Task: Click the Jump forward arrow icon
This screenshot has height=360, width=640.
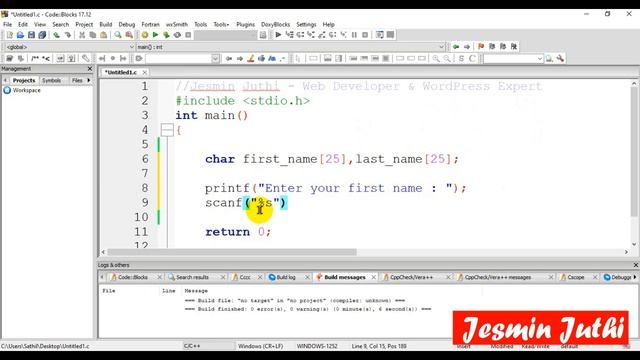Action: [467, 47]
